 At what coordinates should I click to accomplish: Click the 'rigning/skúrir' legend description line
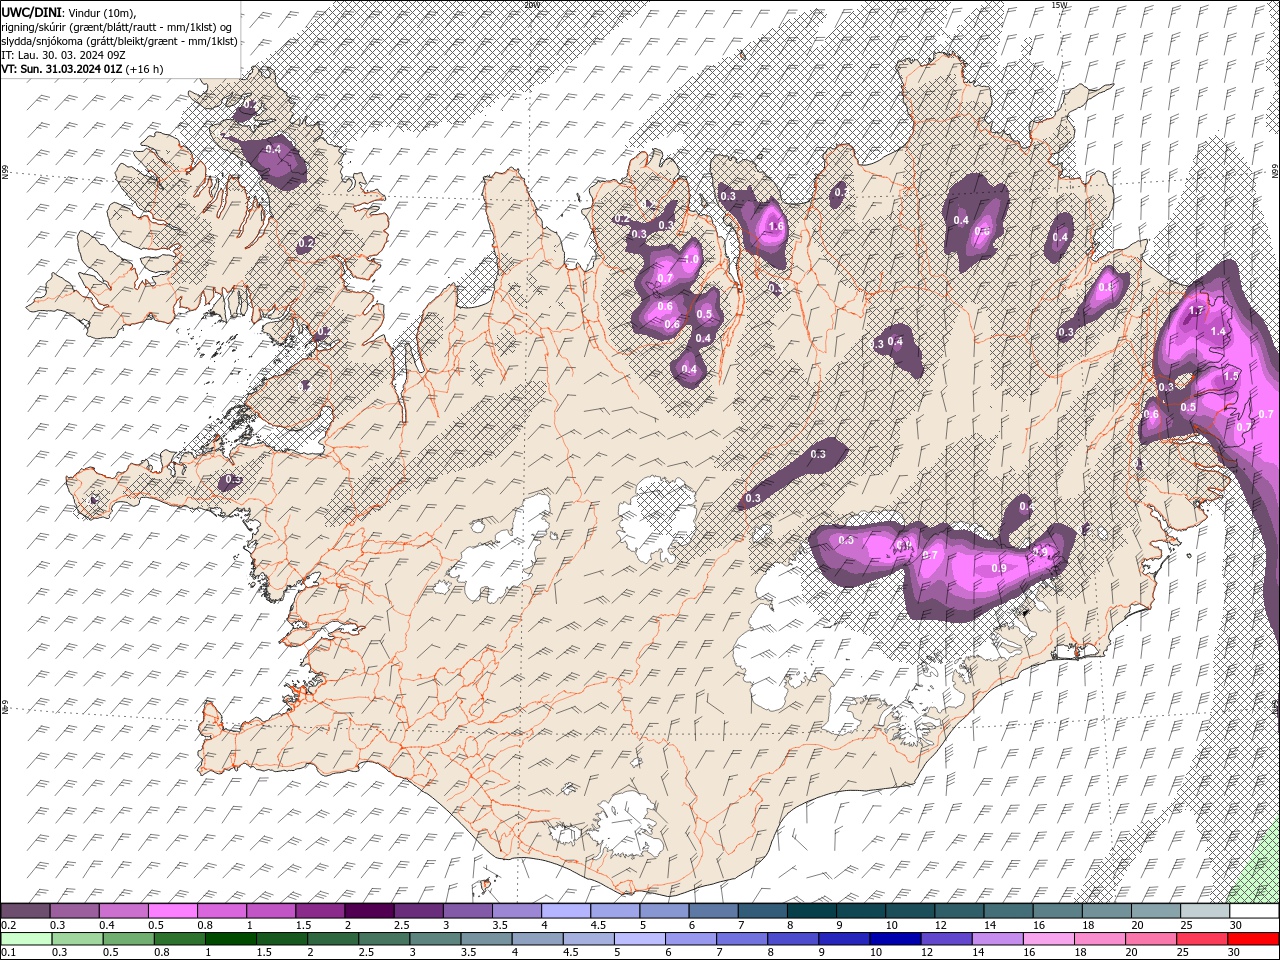[x=117, y=26]
